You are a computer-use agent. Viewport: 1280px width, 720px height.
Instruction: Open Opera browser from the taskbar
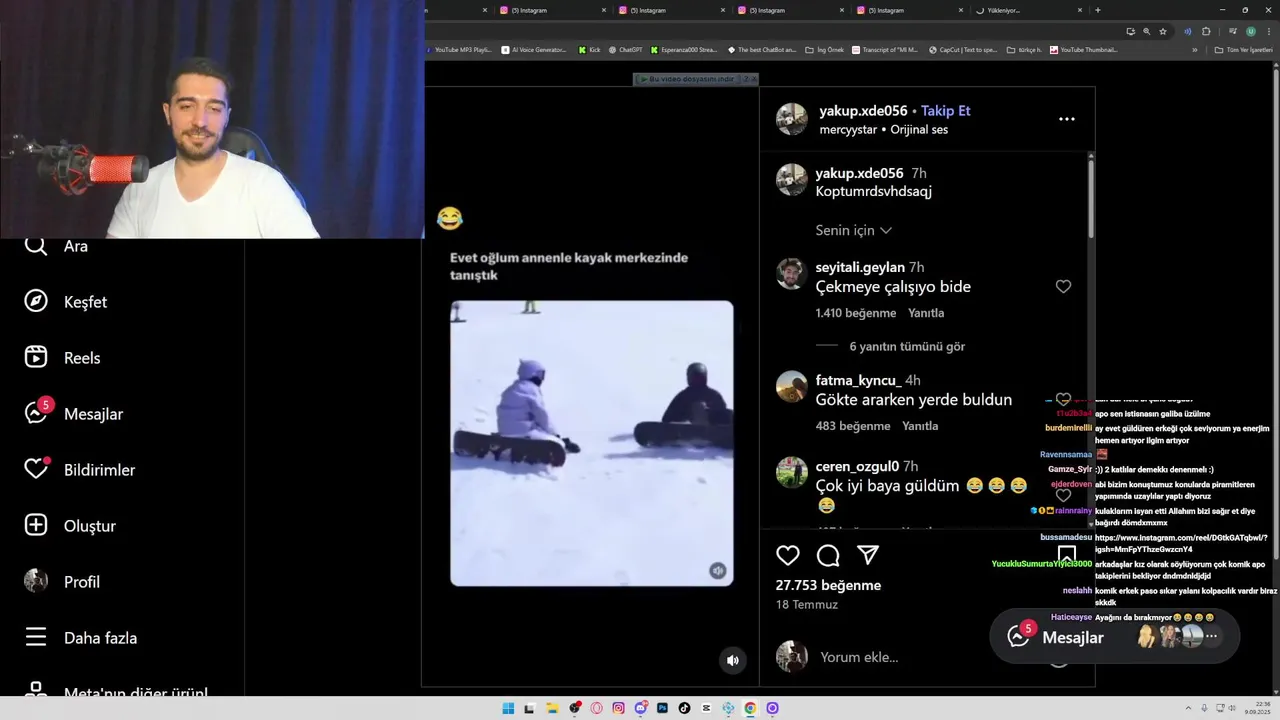click(597, 708)
